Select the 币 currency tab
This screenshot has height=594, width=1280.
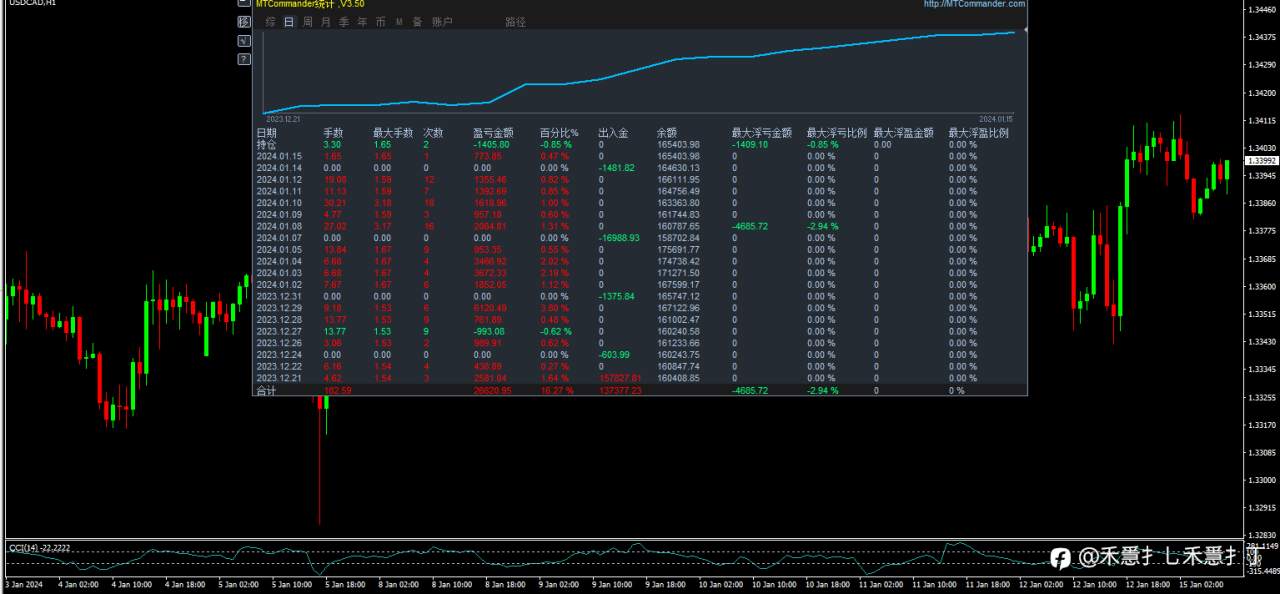click(x=381, y=22)
